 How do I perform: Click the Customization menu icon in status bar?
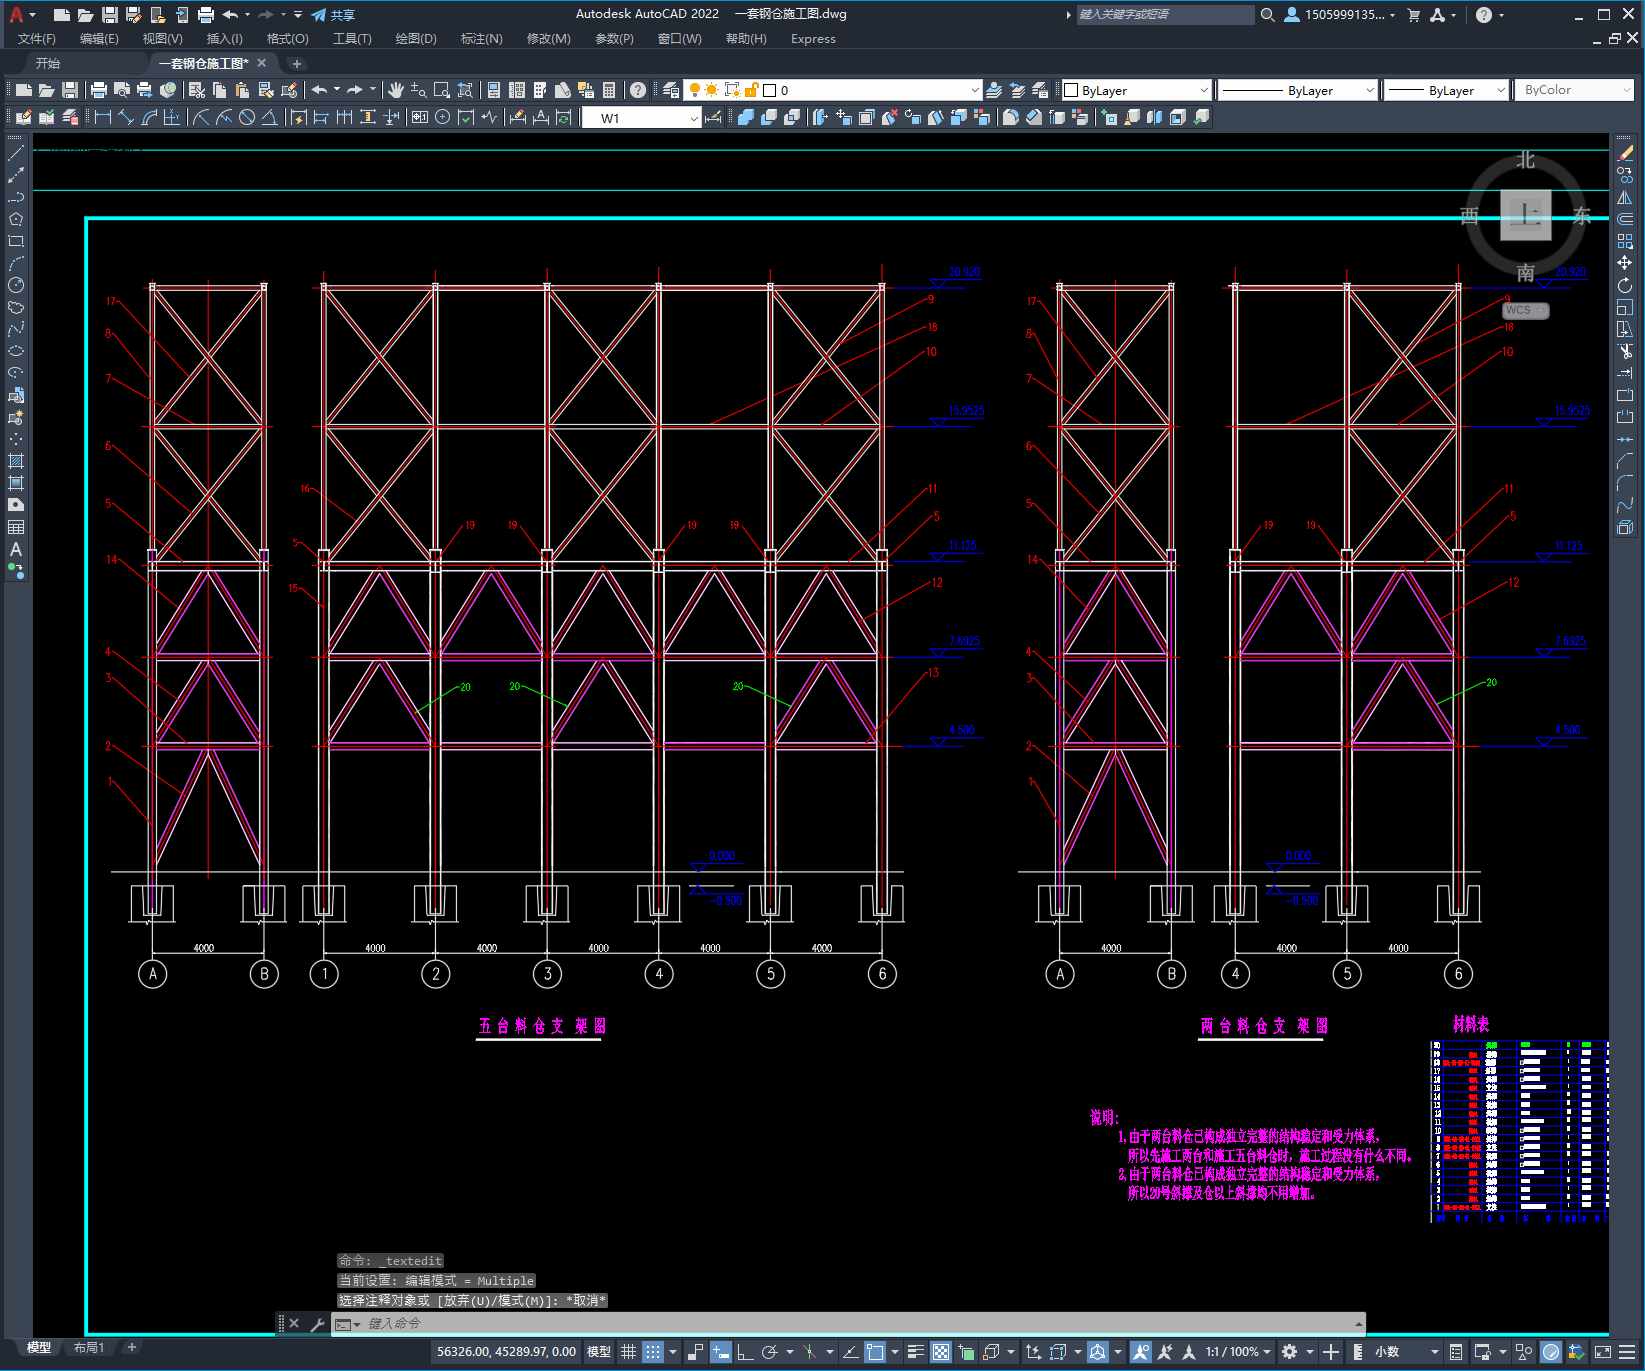point(1627,1352)
